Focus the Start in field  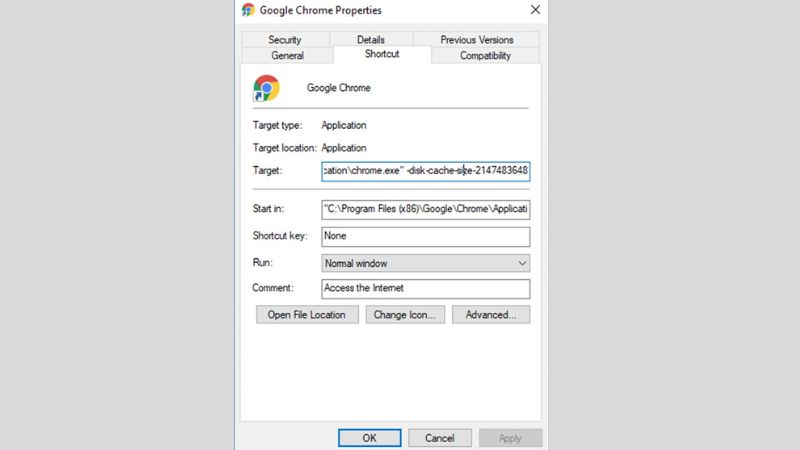(426, 209)
